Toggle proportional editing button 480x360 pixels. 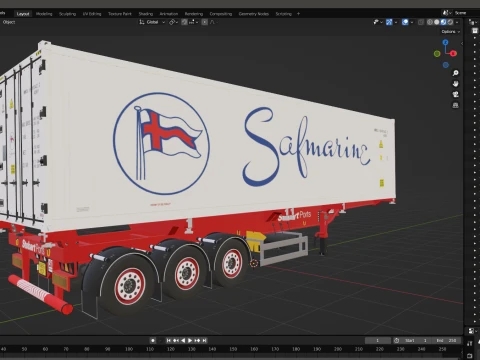(x=205, y=22)
